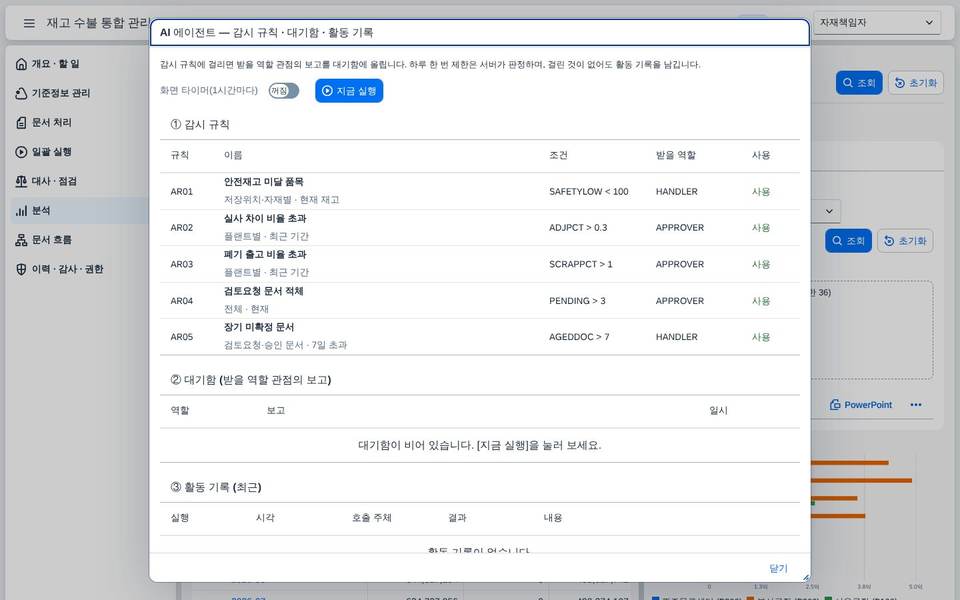Image resolution: width=960 pixels, height=600 pixels.
Task: Click the 호출 주체 column header
Action: 372,517
